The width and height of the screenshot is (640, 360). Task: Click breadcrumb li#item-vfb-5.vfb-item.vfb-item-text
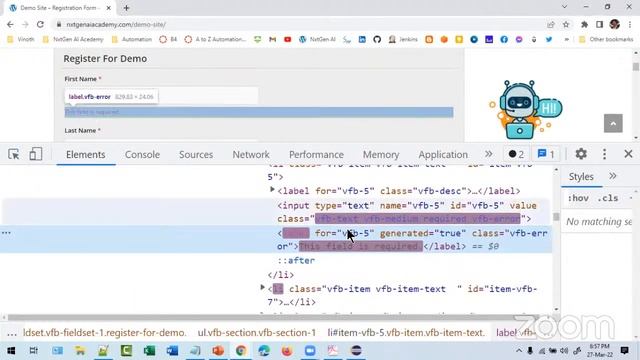pos(406,333)
